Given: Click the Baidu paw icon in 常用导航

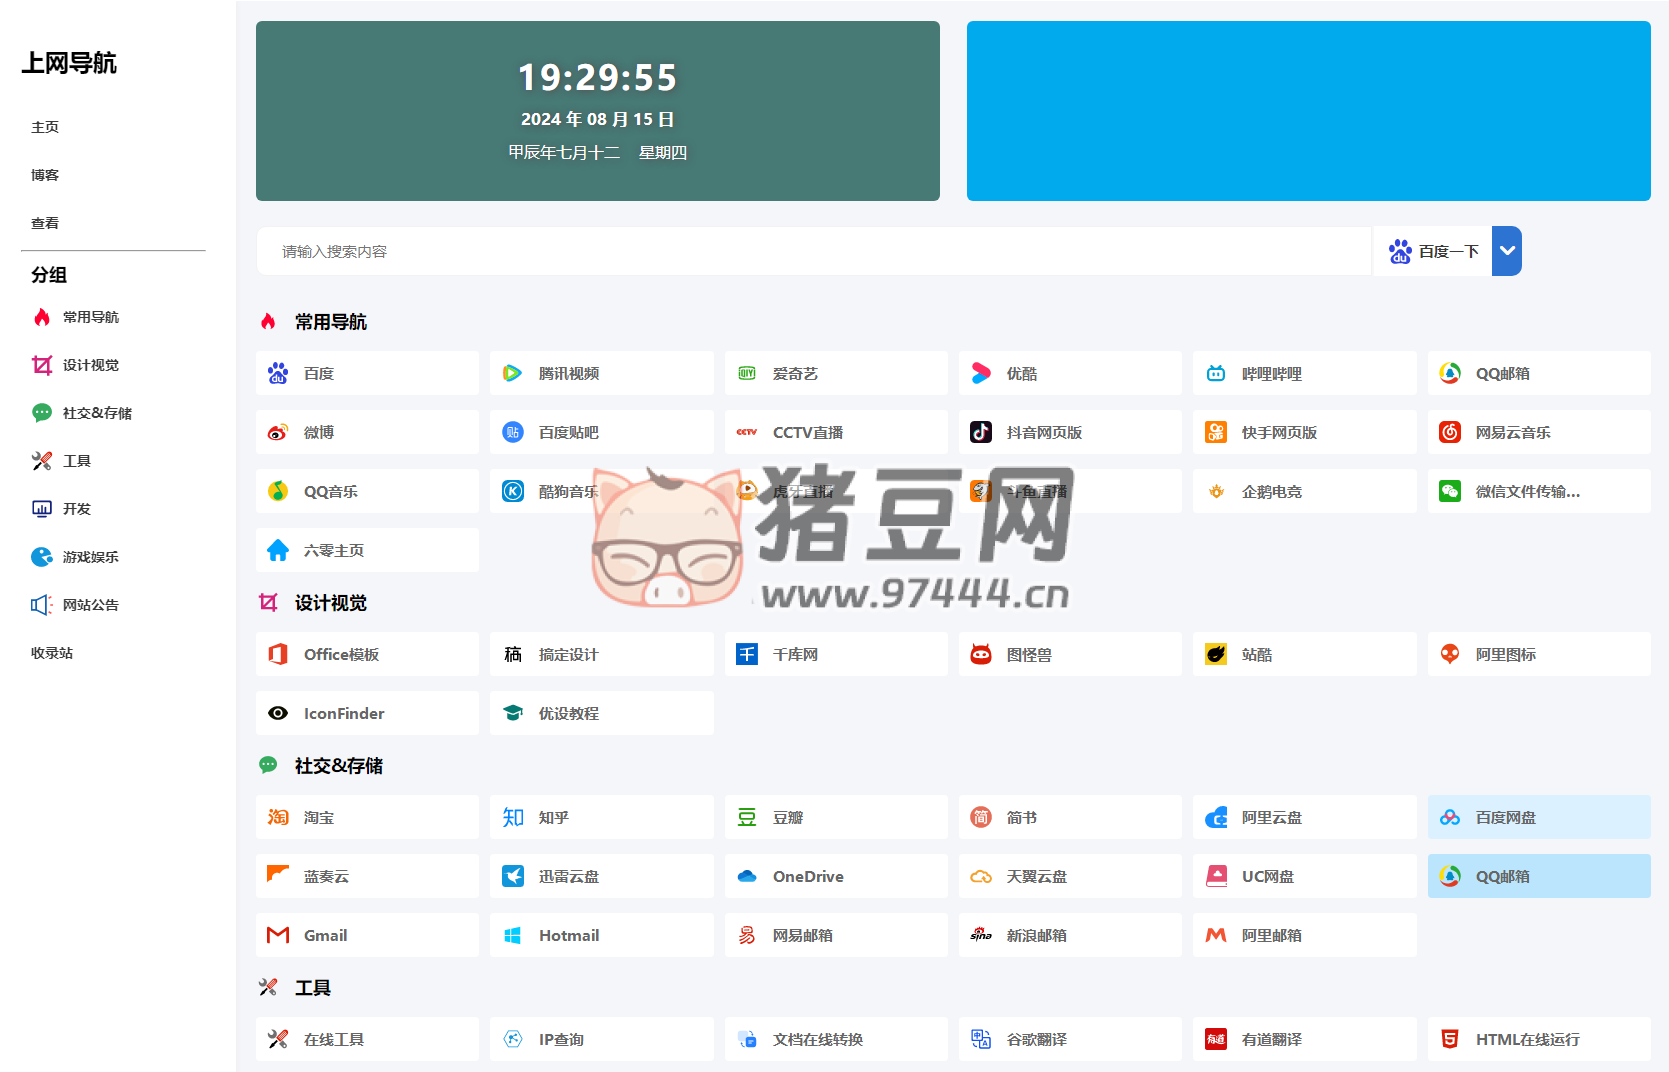Looking at the screenshot, I should tap(278, 373).
